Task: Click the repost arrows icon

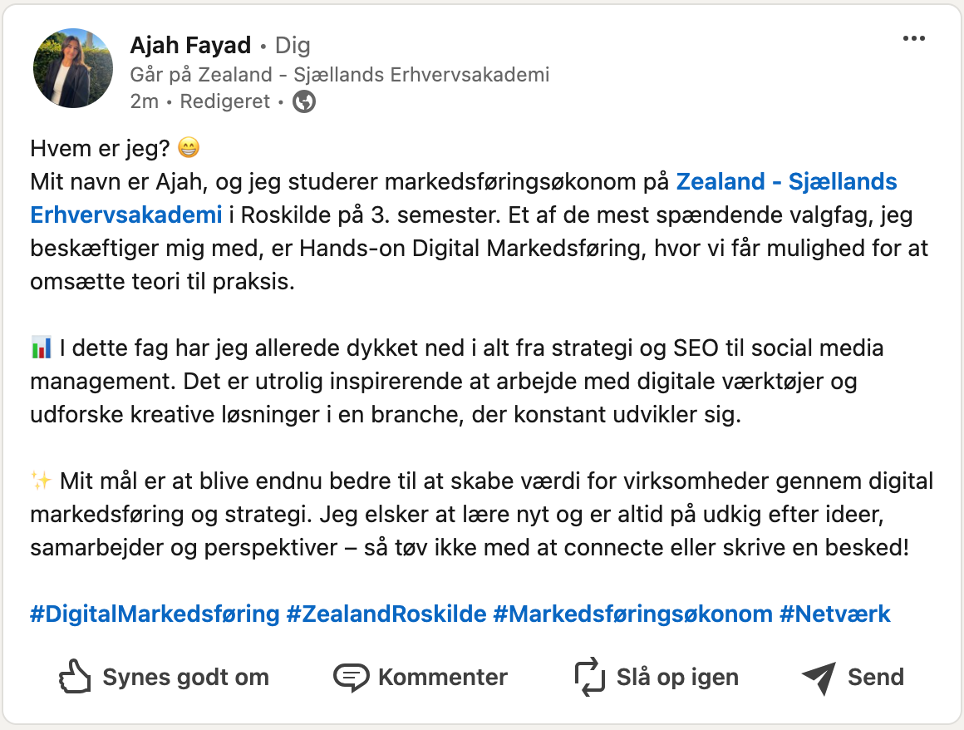Action: [590, 677]
